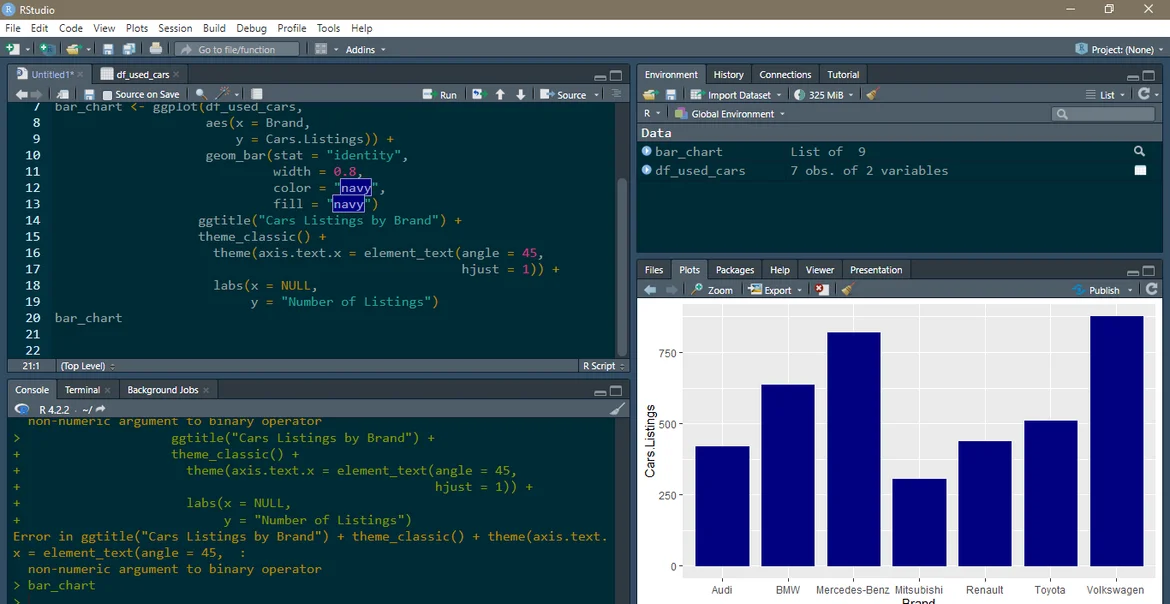Open the Import Dataset dropdown

click(739, 95)
